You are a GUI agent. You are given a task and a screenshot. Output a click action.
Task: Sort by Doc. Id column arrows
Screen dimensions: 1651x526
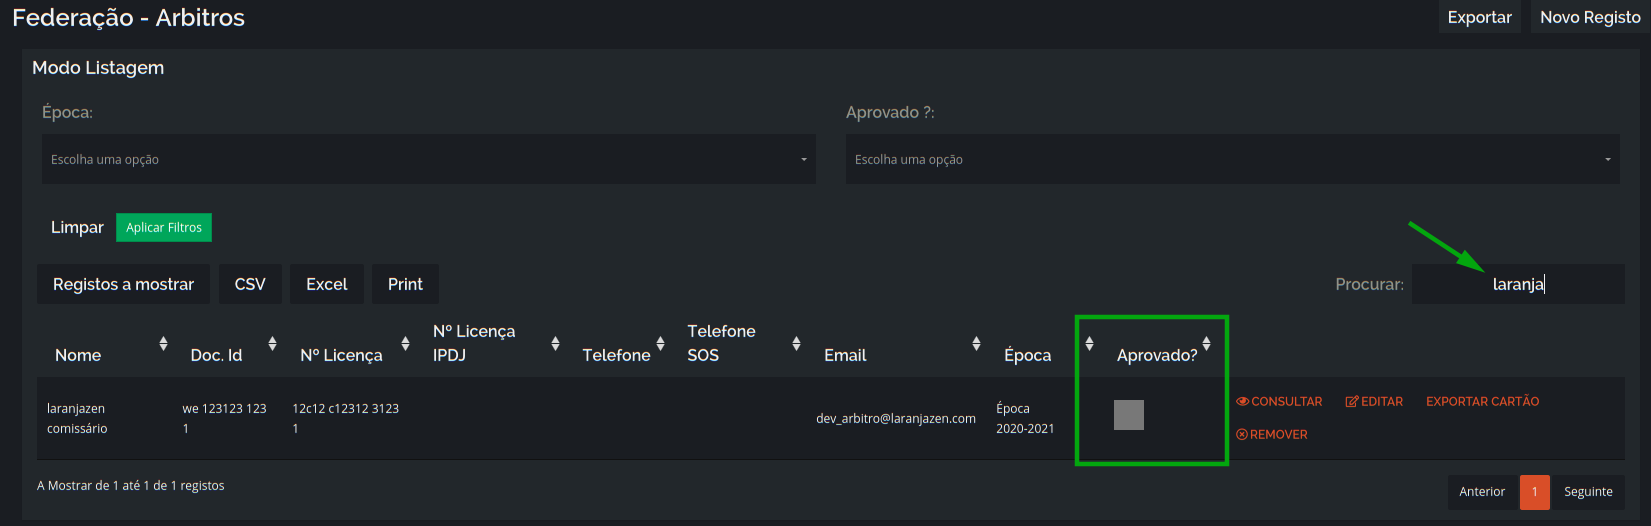272,344
